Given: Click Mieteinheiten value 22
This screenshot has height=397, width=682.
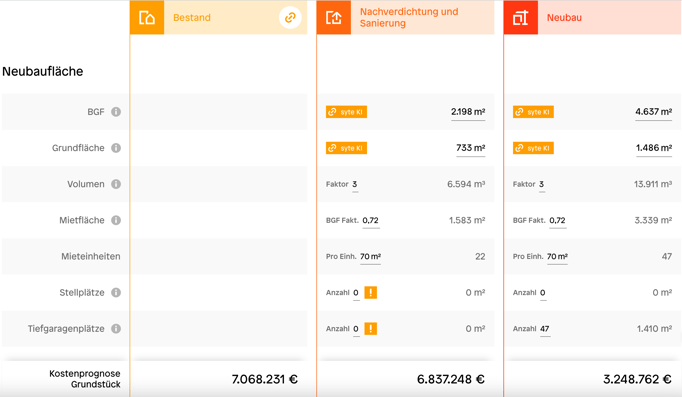Looking at the screenshot, I should point(480,257).
